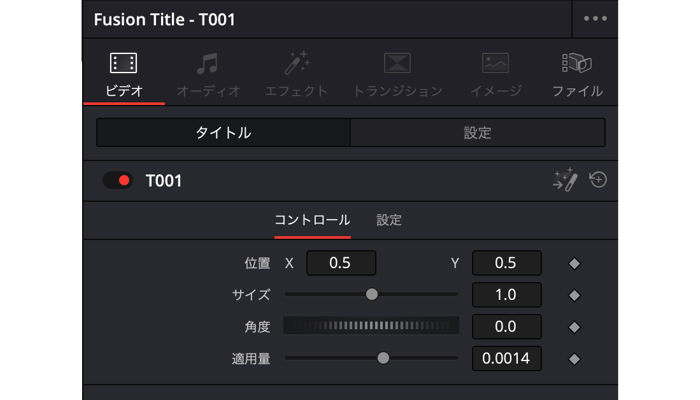The image size is (700, 400).
Task: Switch to the コントロール tab
Action: [x=312, y=220]
